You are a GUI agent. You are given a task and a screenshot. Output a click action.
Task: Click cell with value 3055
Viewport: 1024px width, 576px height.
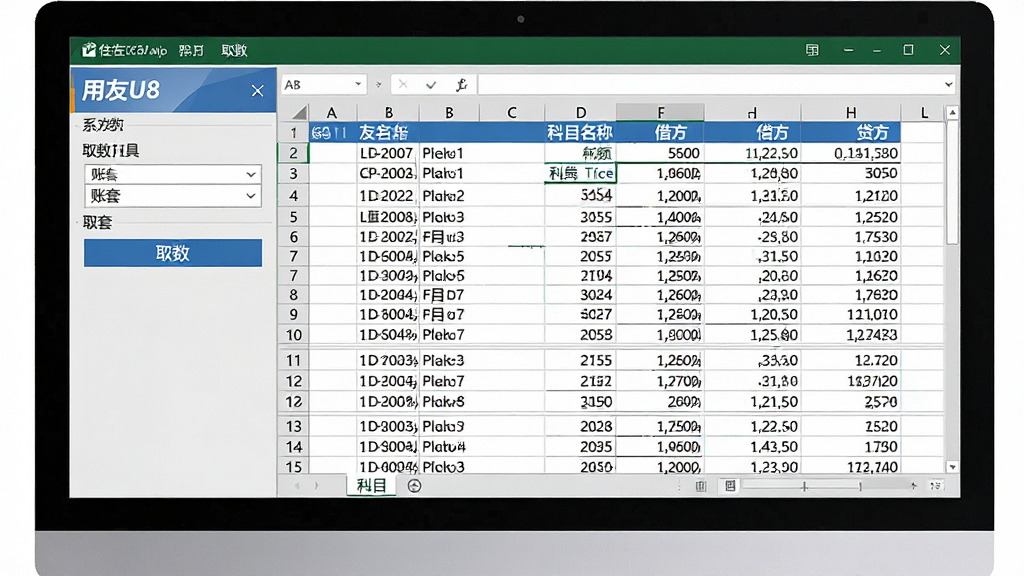(x=580, y=217)
